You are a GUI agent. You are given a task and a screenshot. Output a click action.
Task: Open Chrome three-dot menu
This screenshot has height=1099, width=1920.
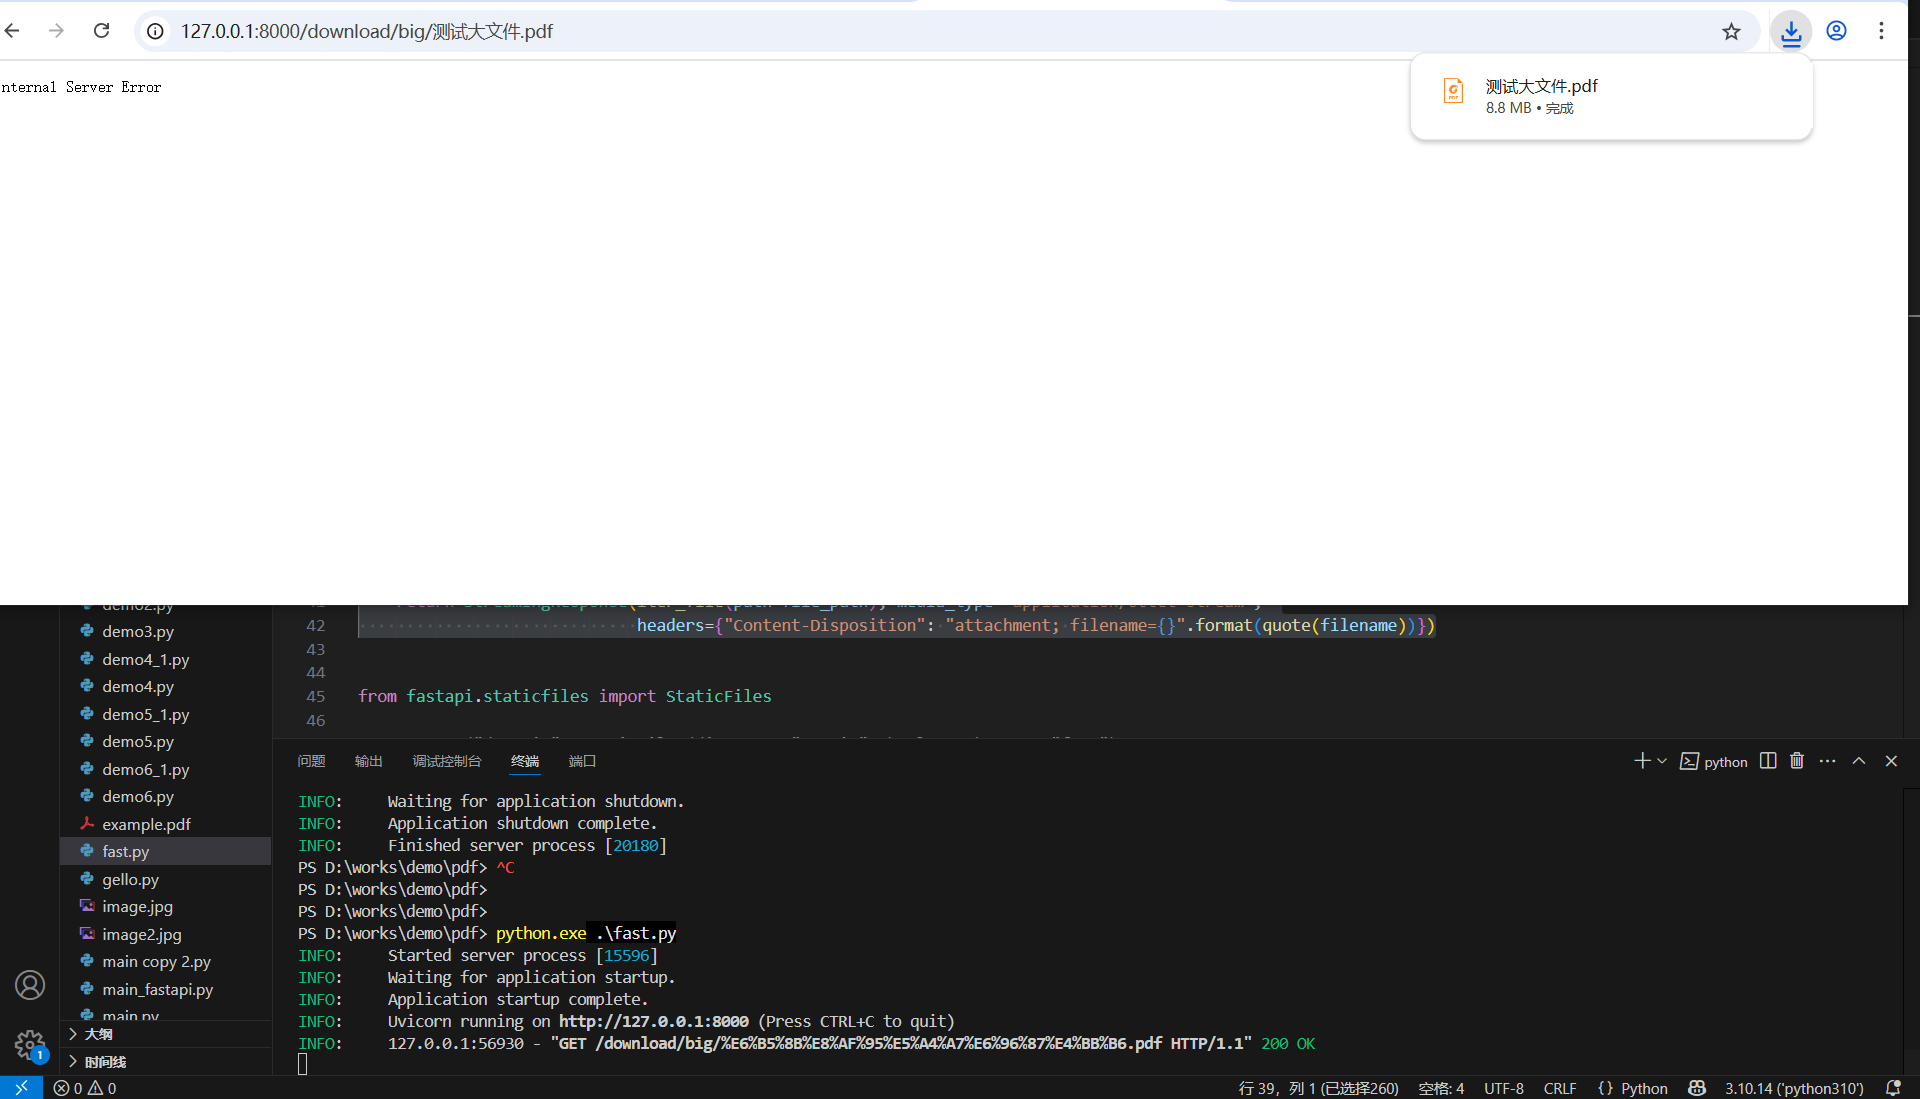click(x=1881, y=31)
